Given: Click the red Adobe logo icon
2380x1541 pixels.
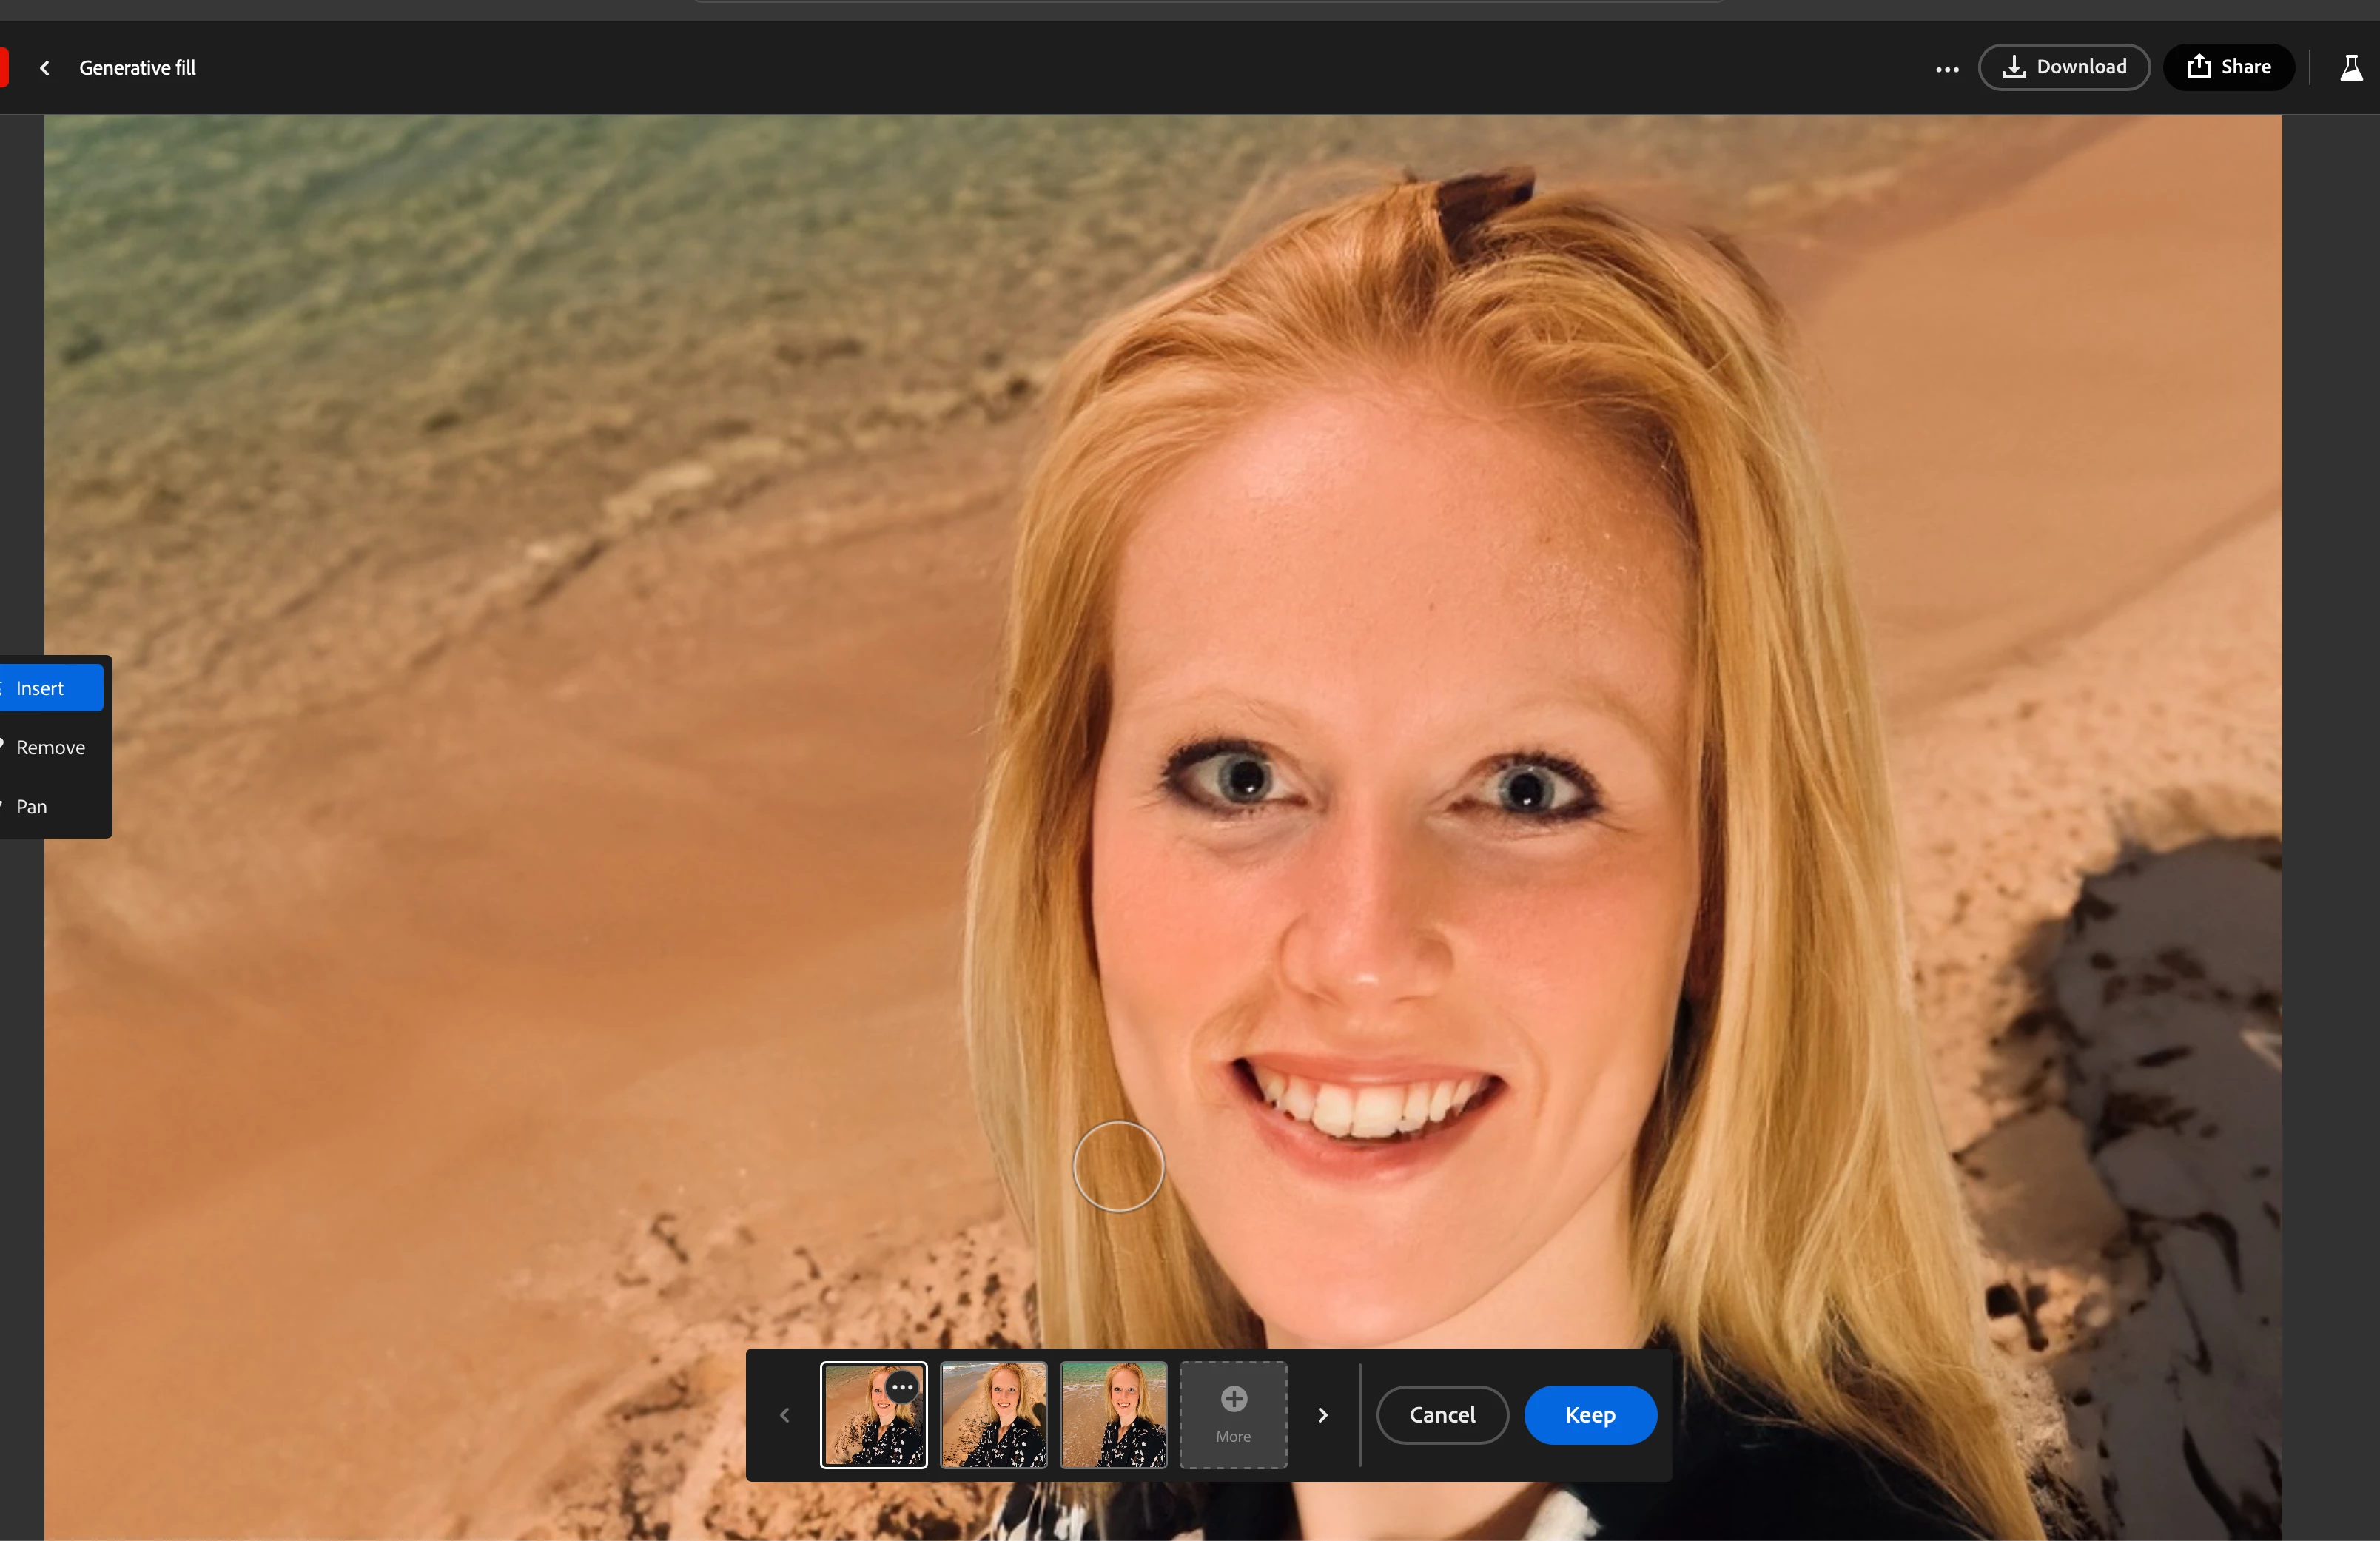Looking at the screenshot, I should coord(3,68).
